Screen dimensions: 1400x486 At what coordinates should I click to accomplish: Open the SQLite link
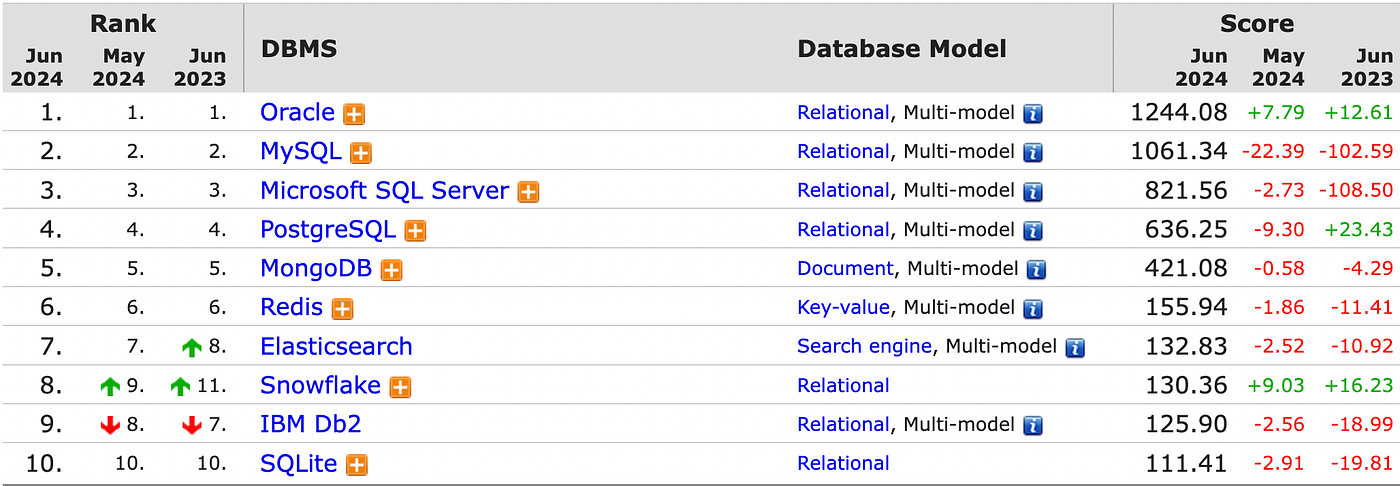coord(298,463)
